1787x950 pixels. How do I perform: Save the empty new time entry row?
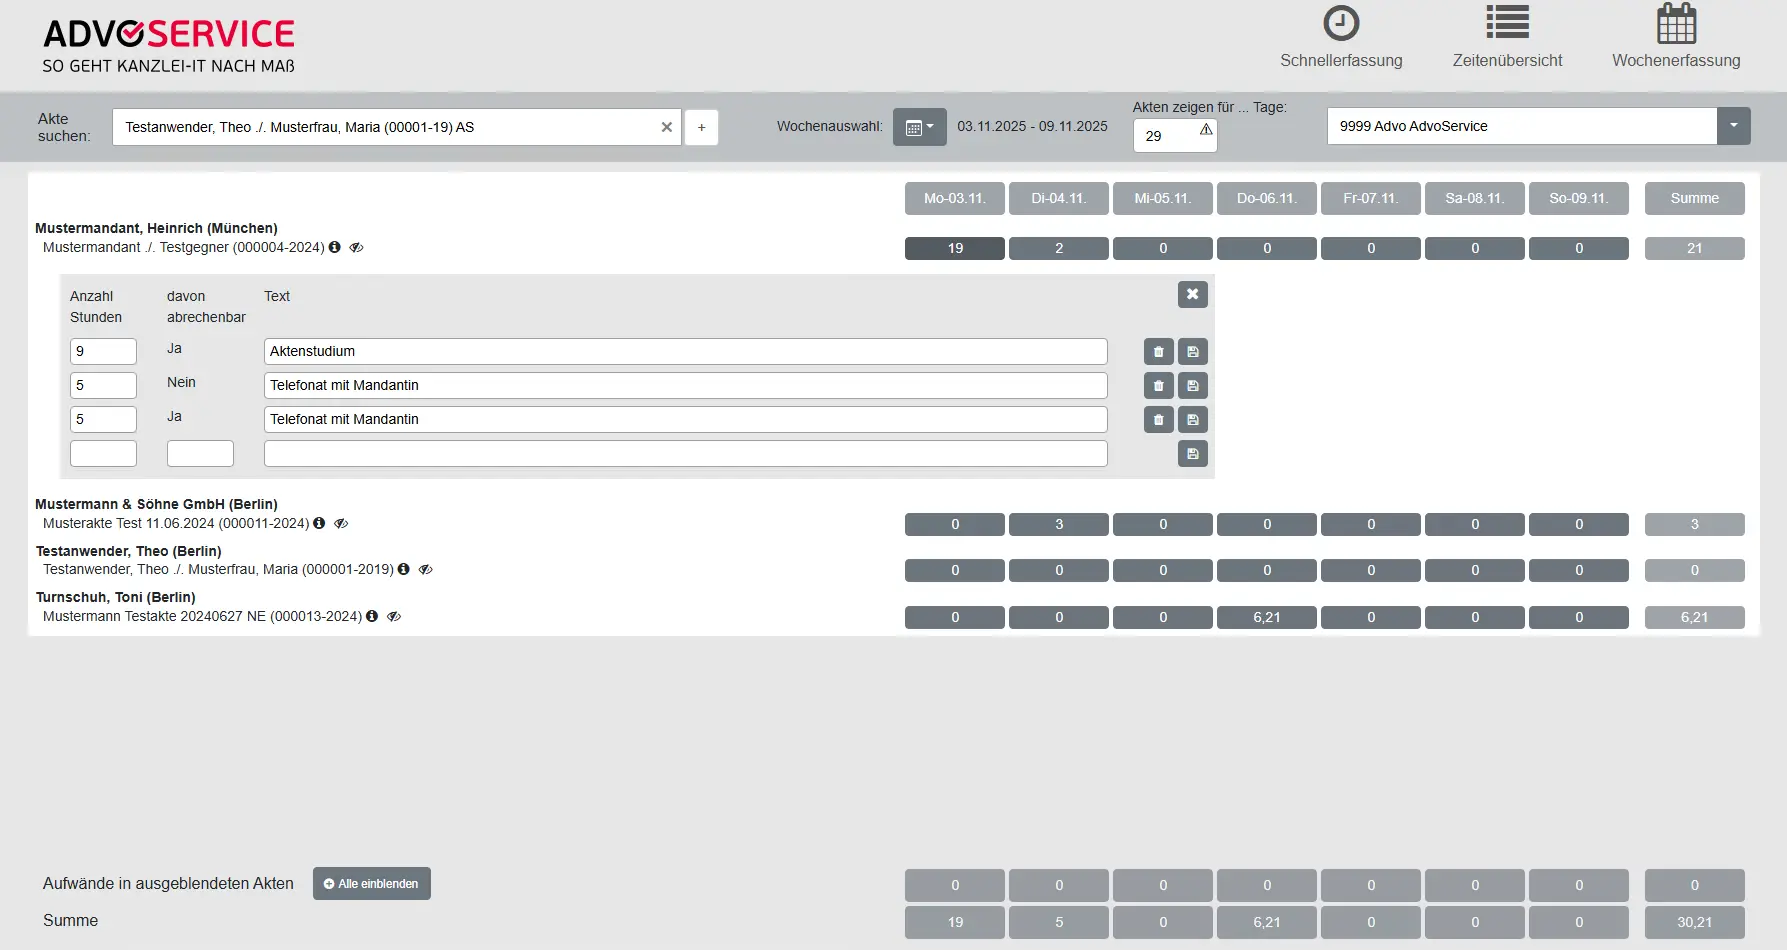[x=1192, y=453]
